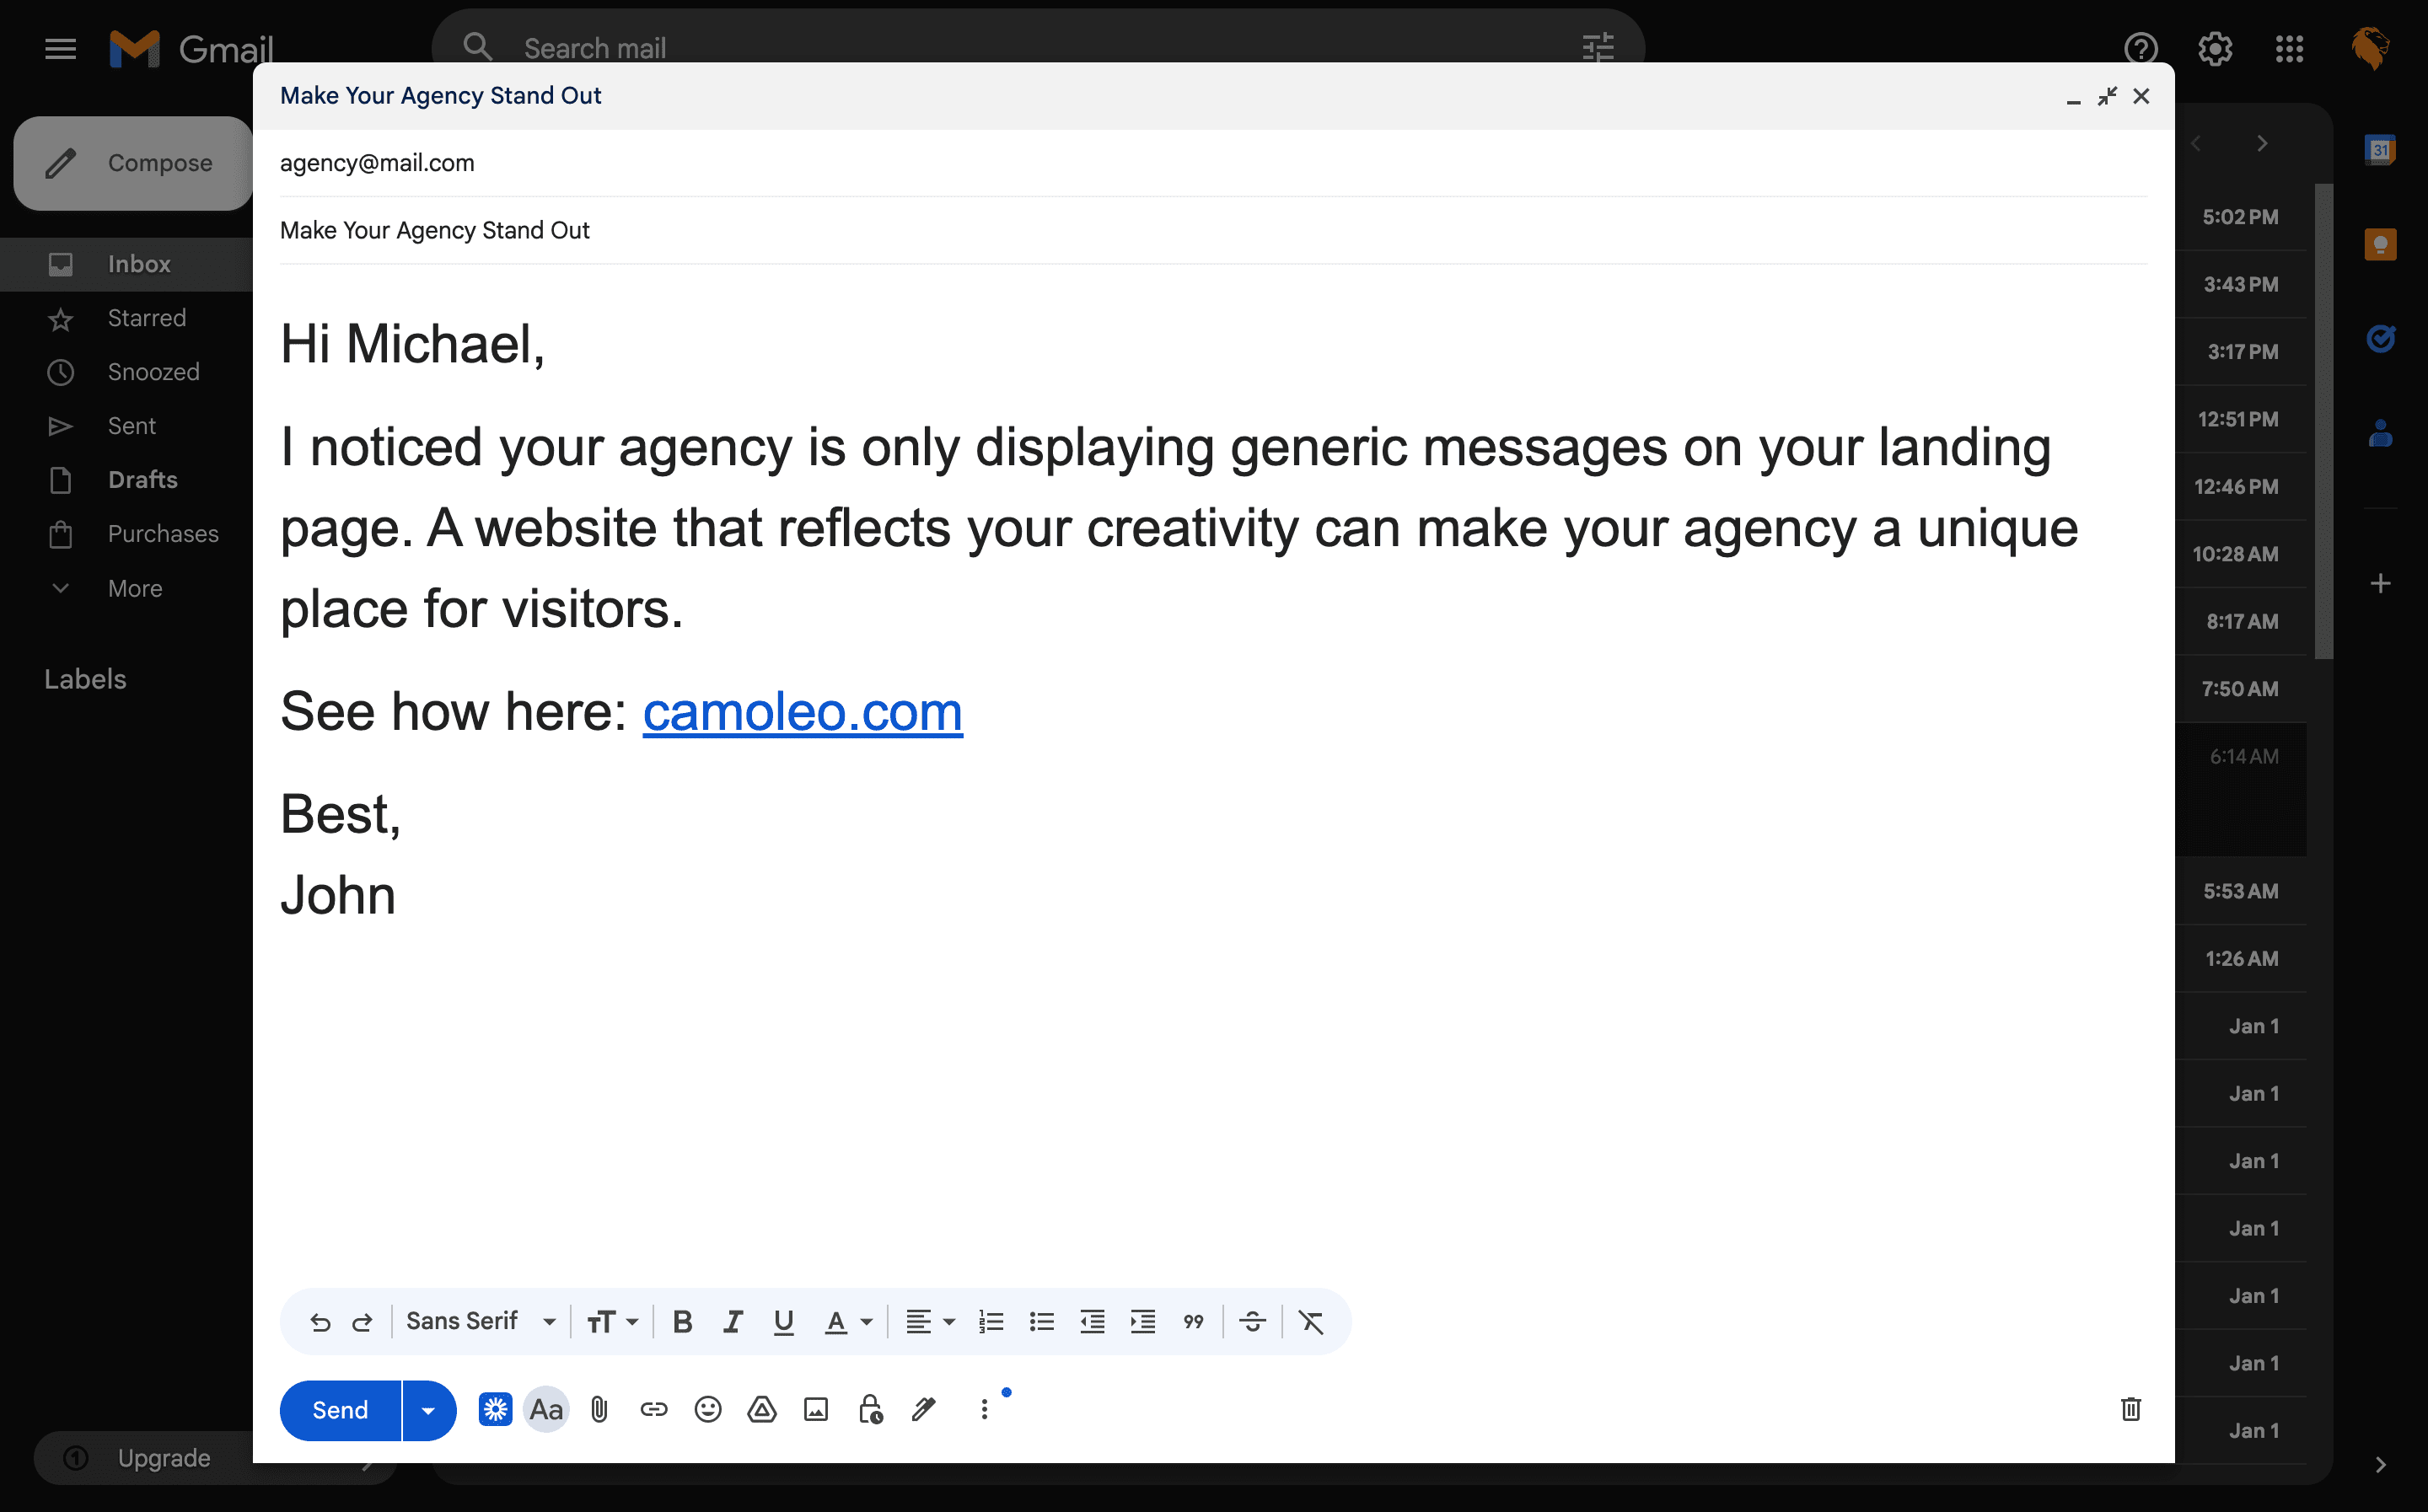Follow the camoleo.com link

pos(802,712)
